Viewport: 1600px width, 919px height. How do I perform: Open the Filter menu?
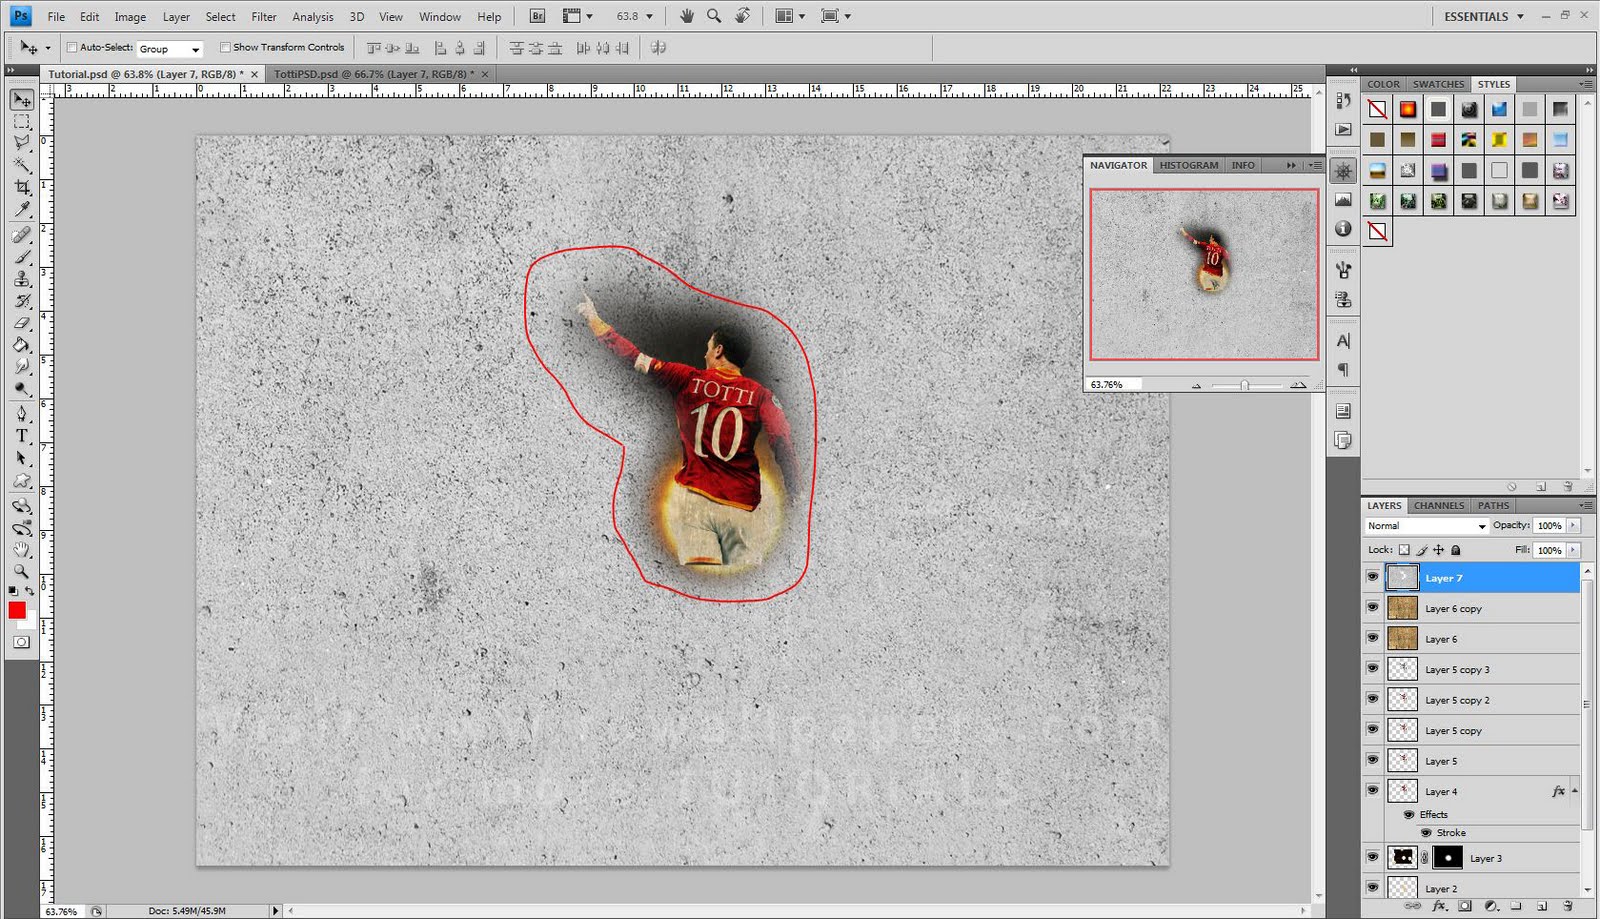[x=264, y=17]
